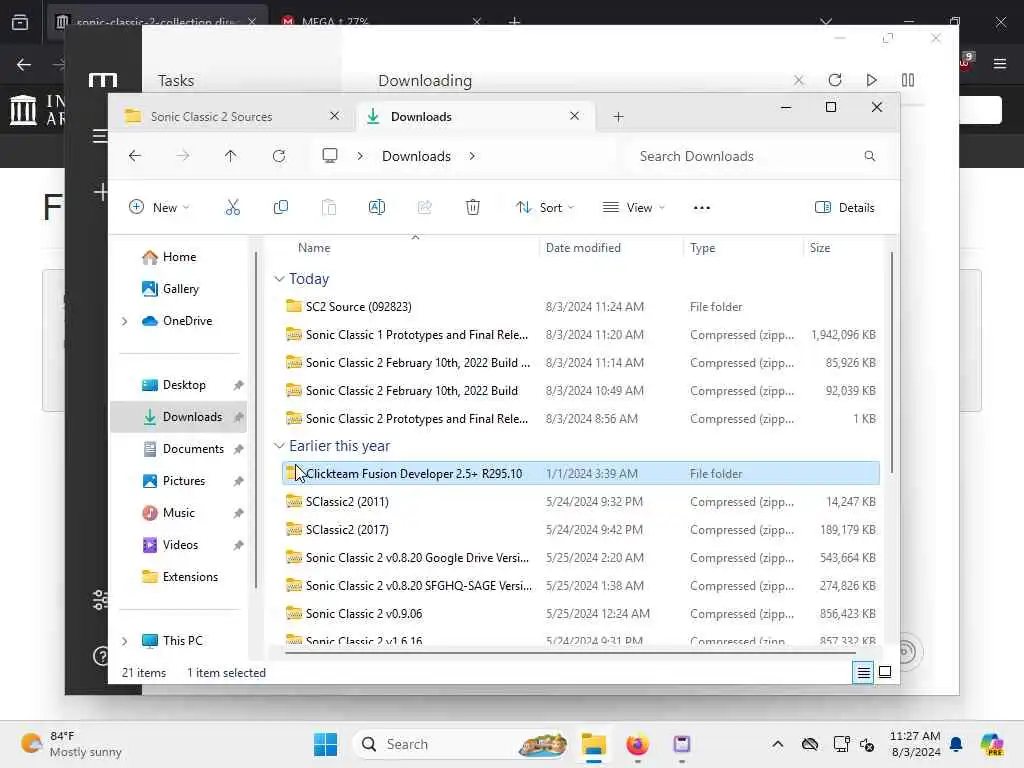
Task: Expand the OneDrive tree node
Action: [124, 321]
